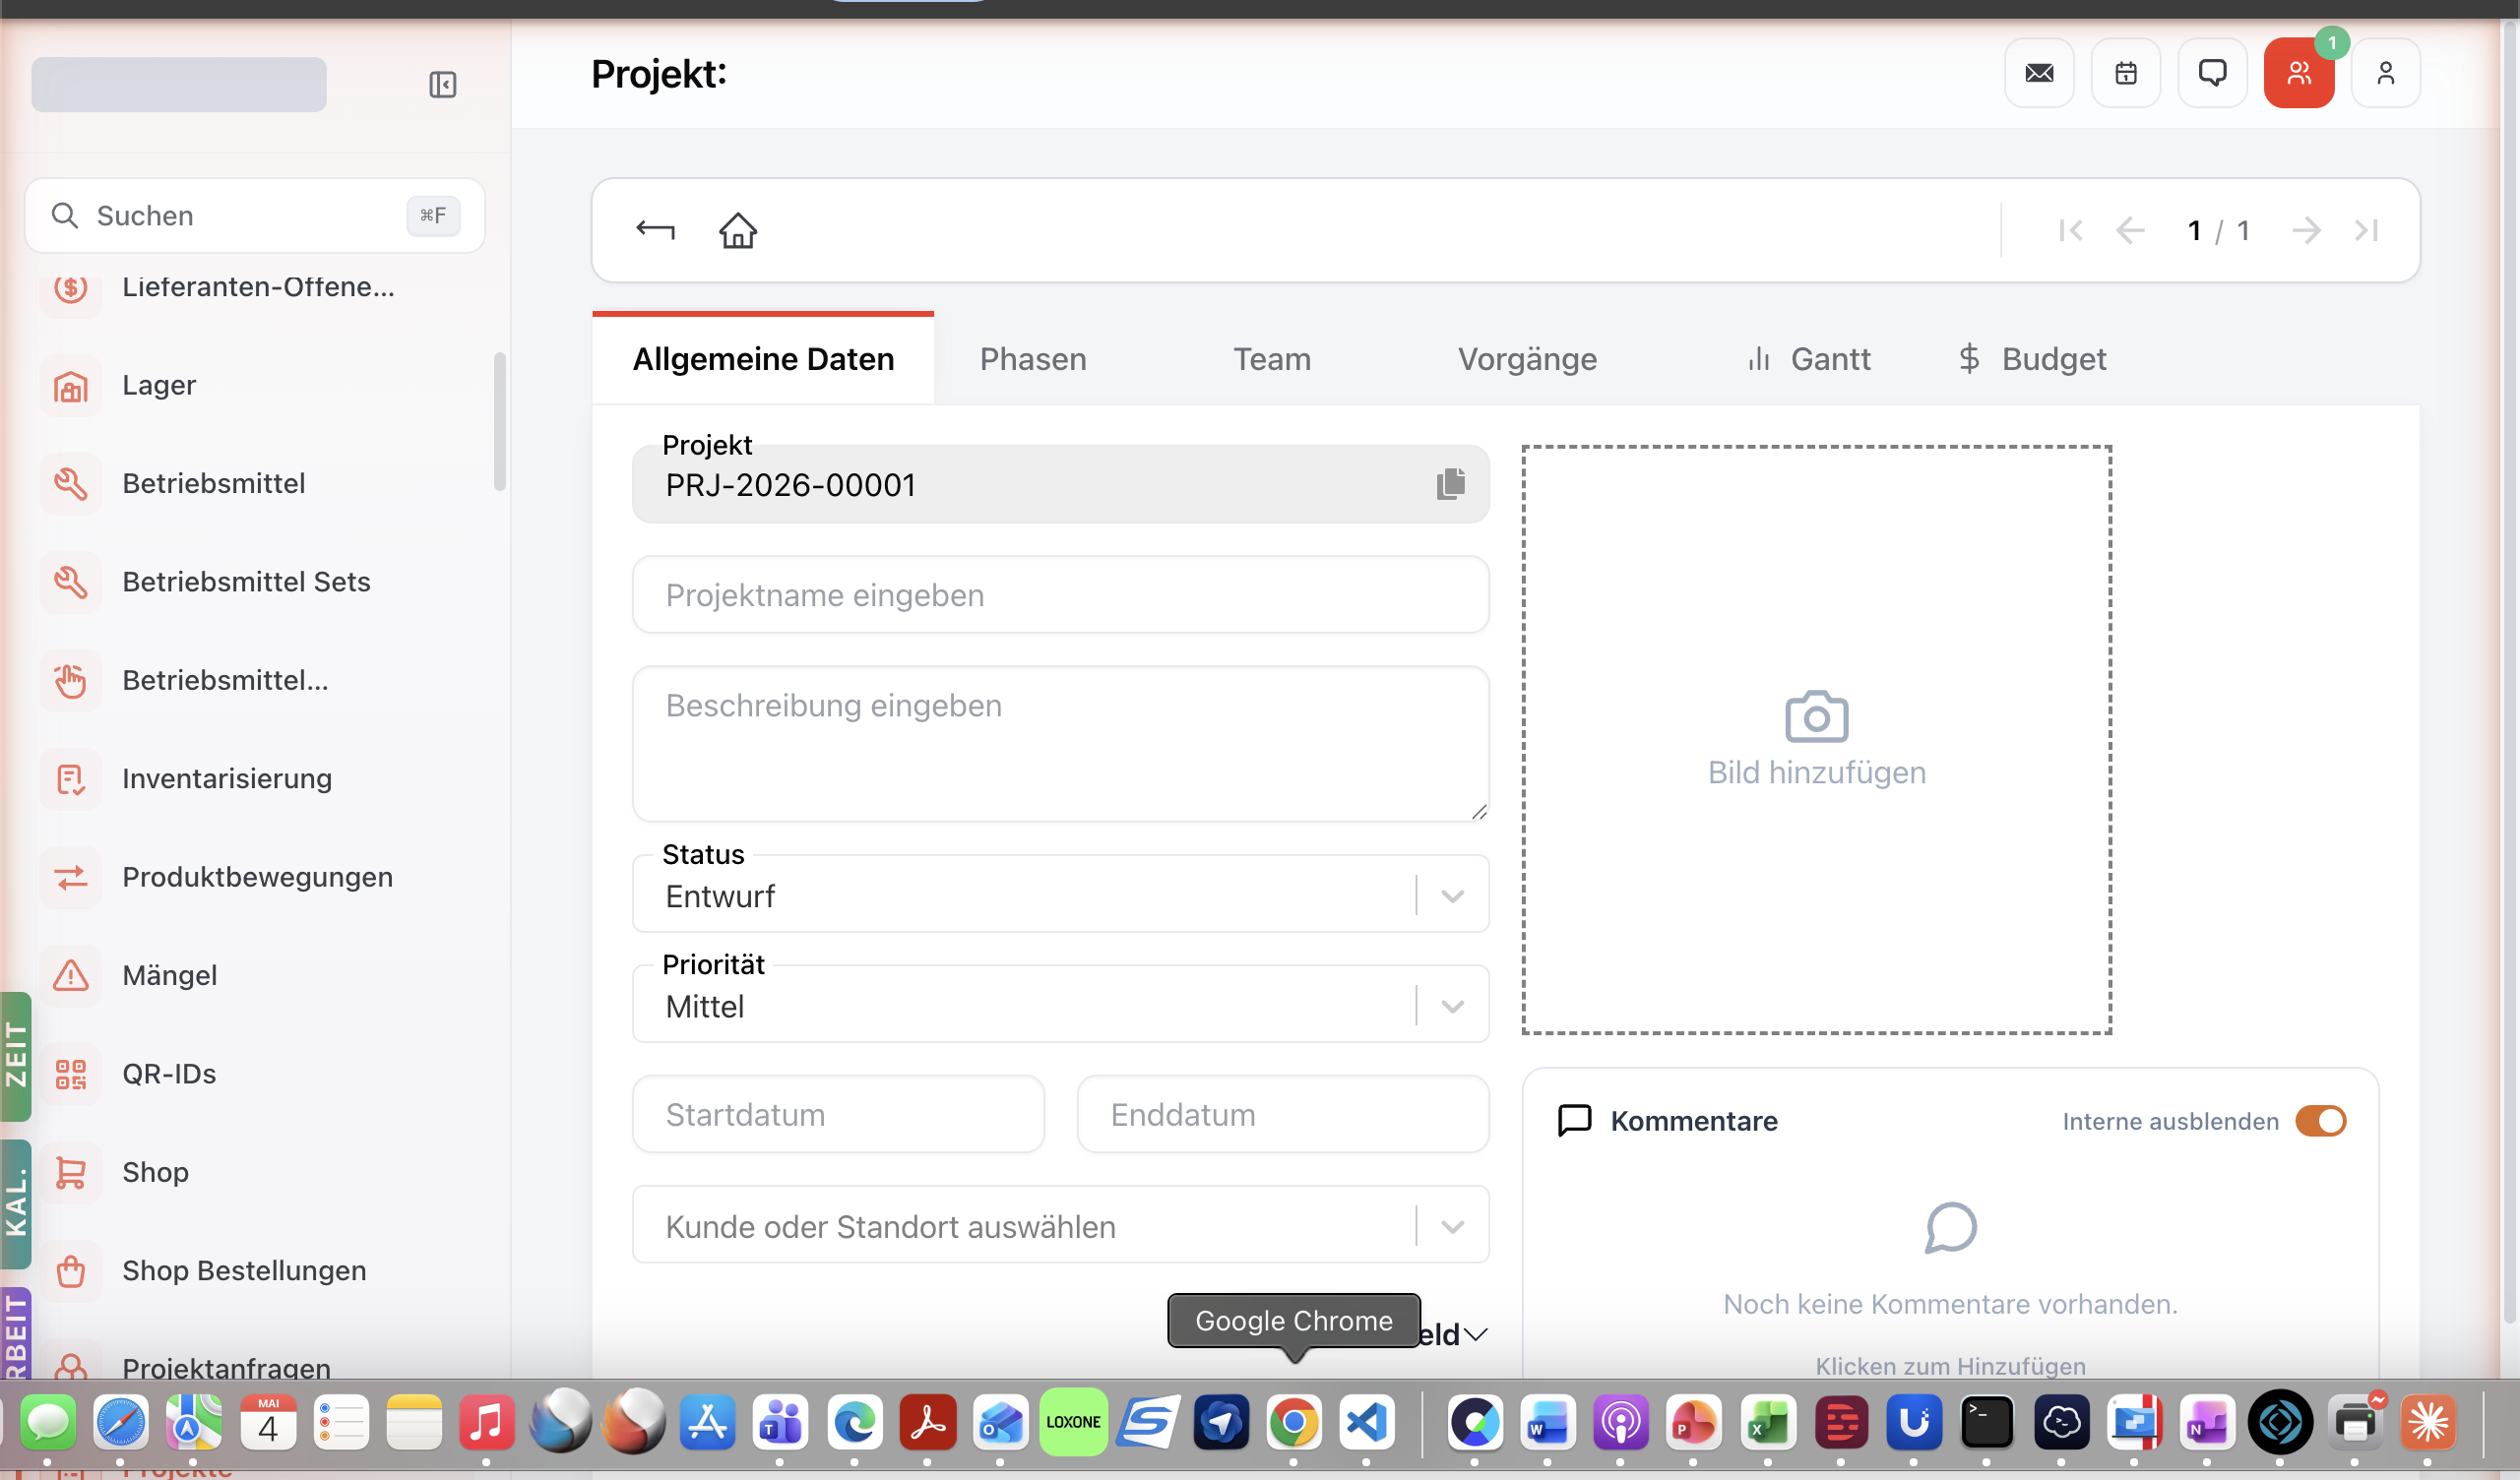Toggle Interne ausblenden switch
This screenshot has width=2520, height=1480.
click(2320, 1121)
